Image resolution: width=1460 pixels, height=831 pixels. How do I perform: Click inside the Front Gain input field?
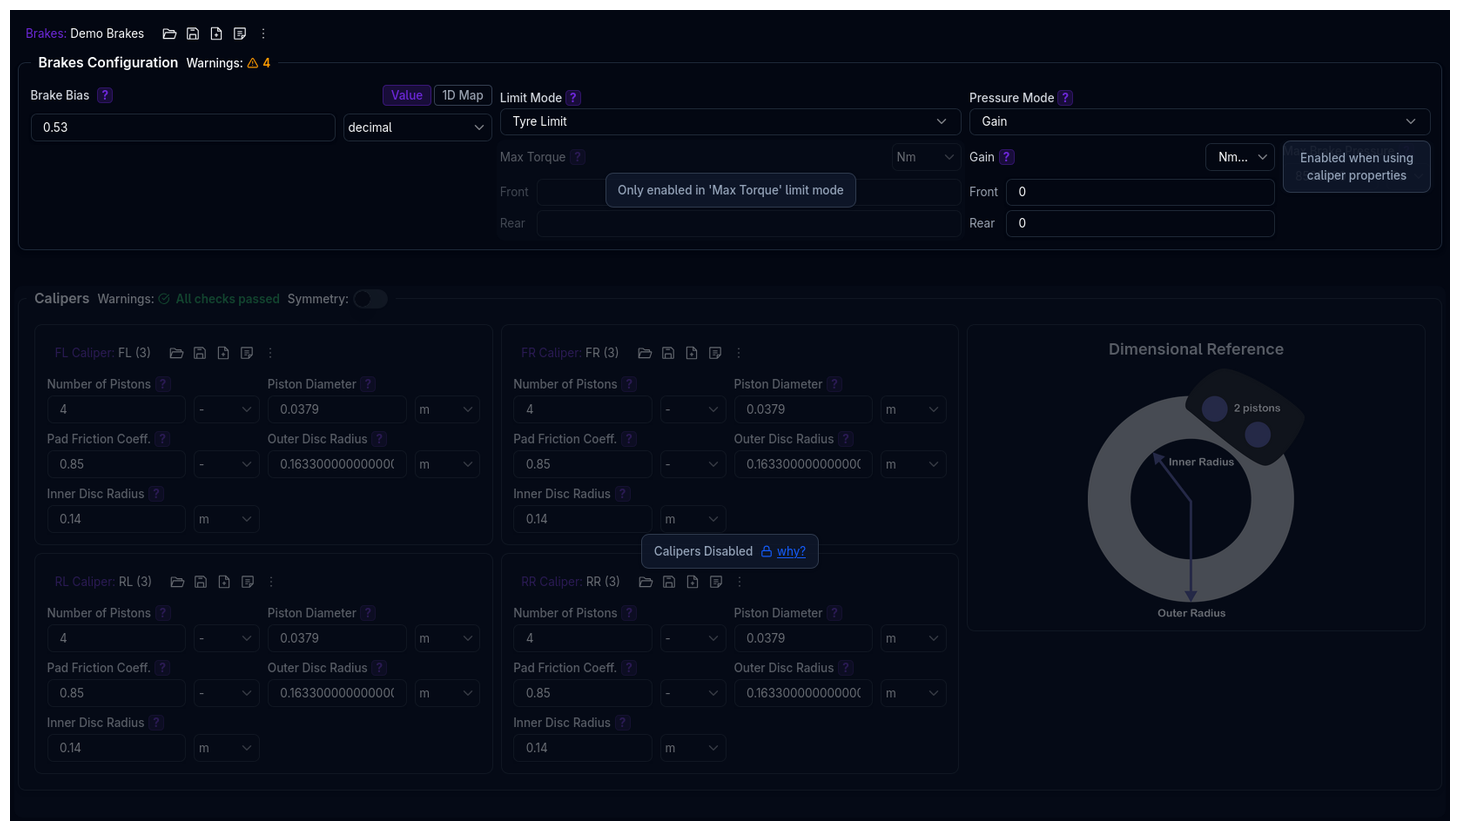(1140, 191)
